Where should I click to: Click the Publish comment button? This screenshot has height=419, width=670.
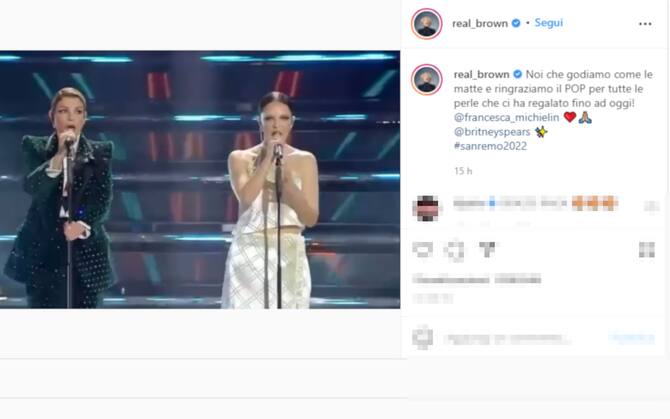[632, 338]
